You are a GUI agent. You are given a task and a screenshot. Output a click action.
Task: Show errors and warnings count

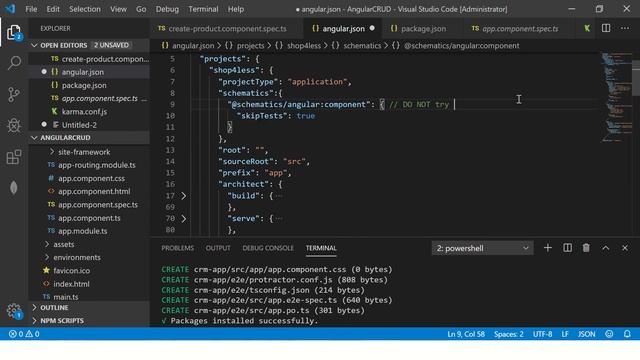coord(24,334)
